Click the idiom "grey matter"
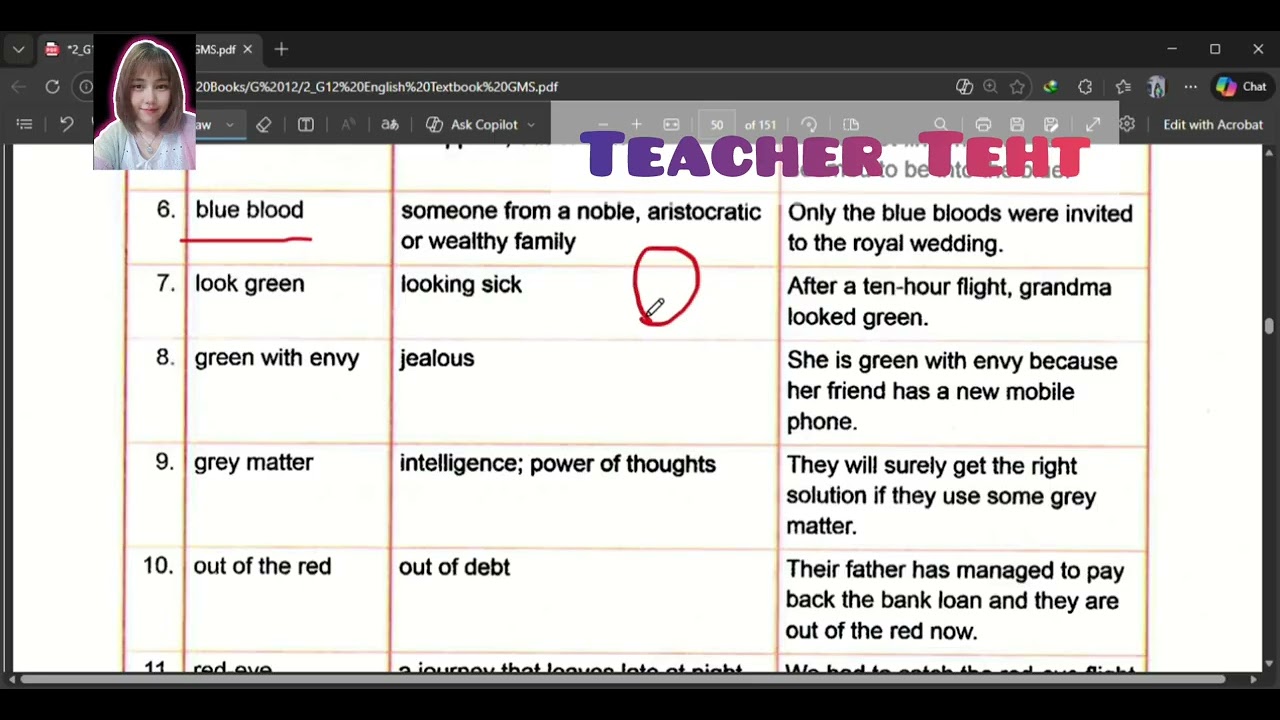The image size is (1280, 720). 253,462
